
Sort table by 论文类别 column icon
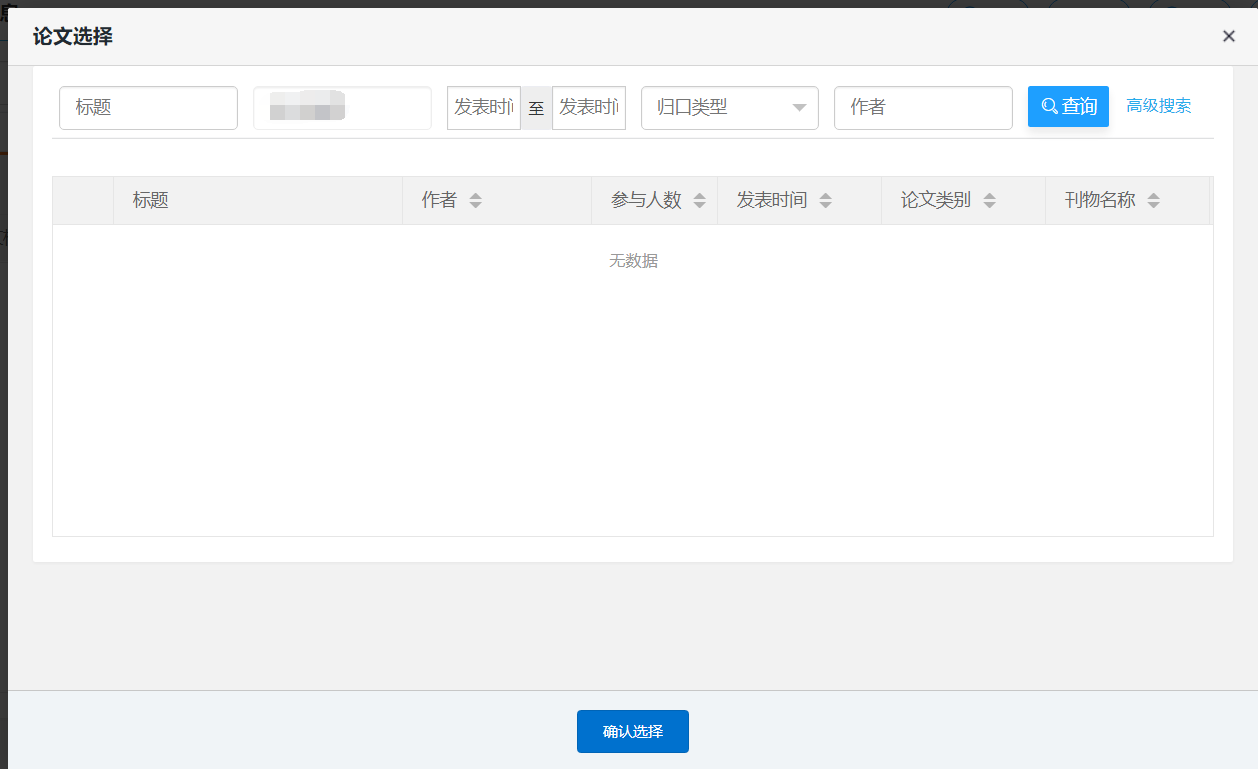point(989,201)
